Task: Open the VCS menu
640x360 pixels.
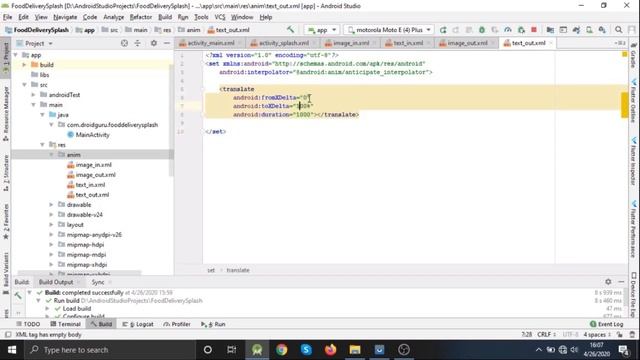Action: [220, 17]
